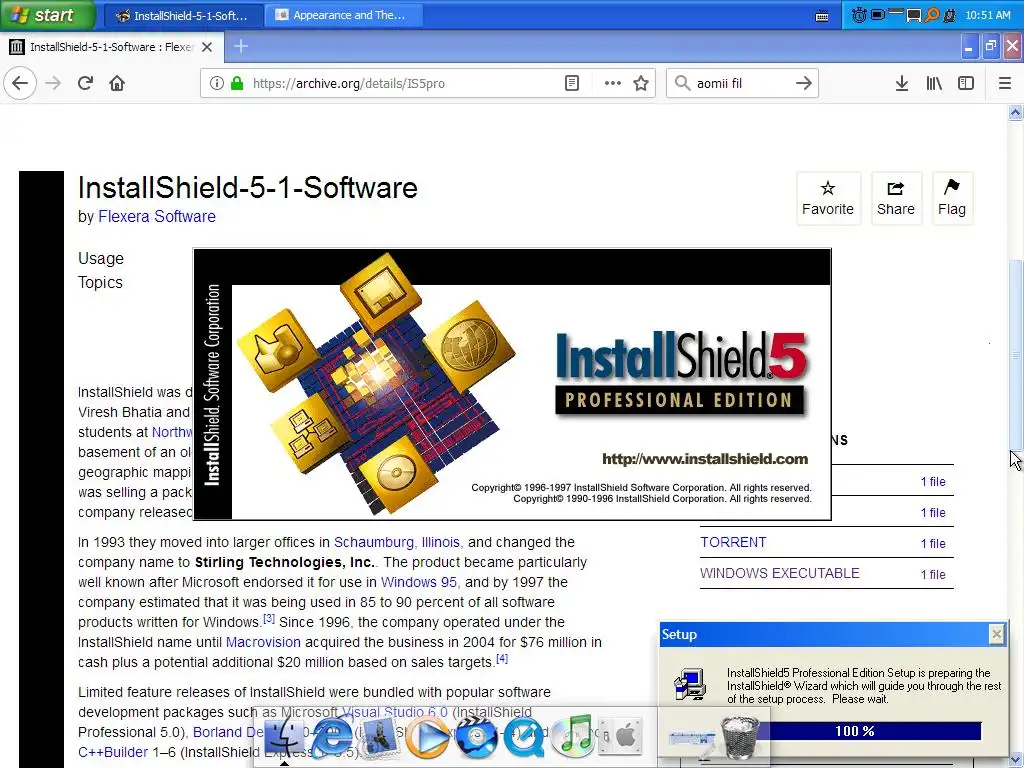This screenshot has width=1024, height=768.
Task: Go to the browser home page
Action: 117,83
